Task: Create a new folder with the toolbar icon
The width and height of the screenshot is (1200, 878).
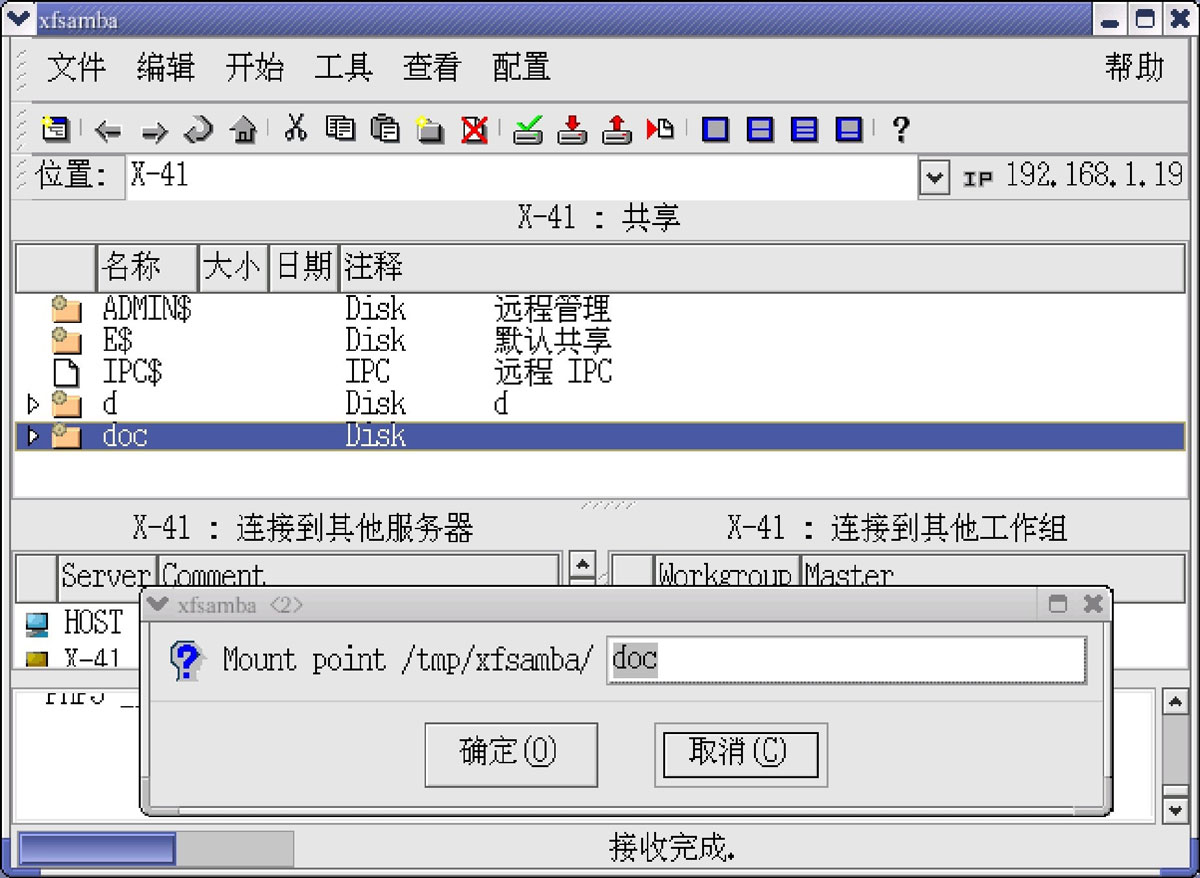Action: tap(430, 129)
